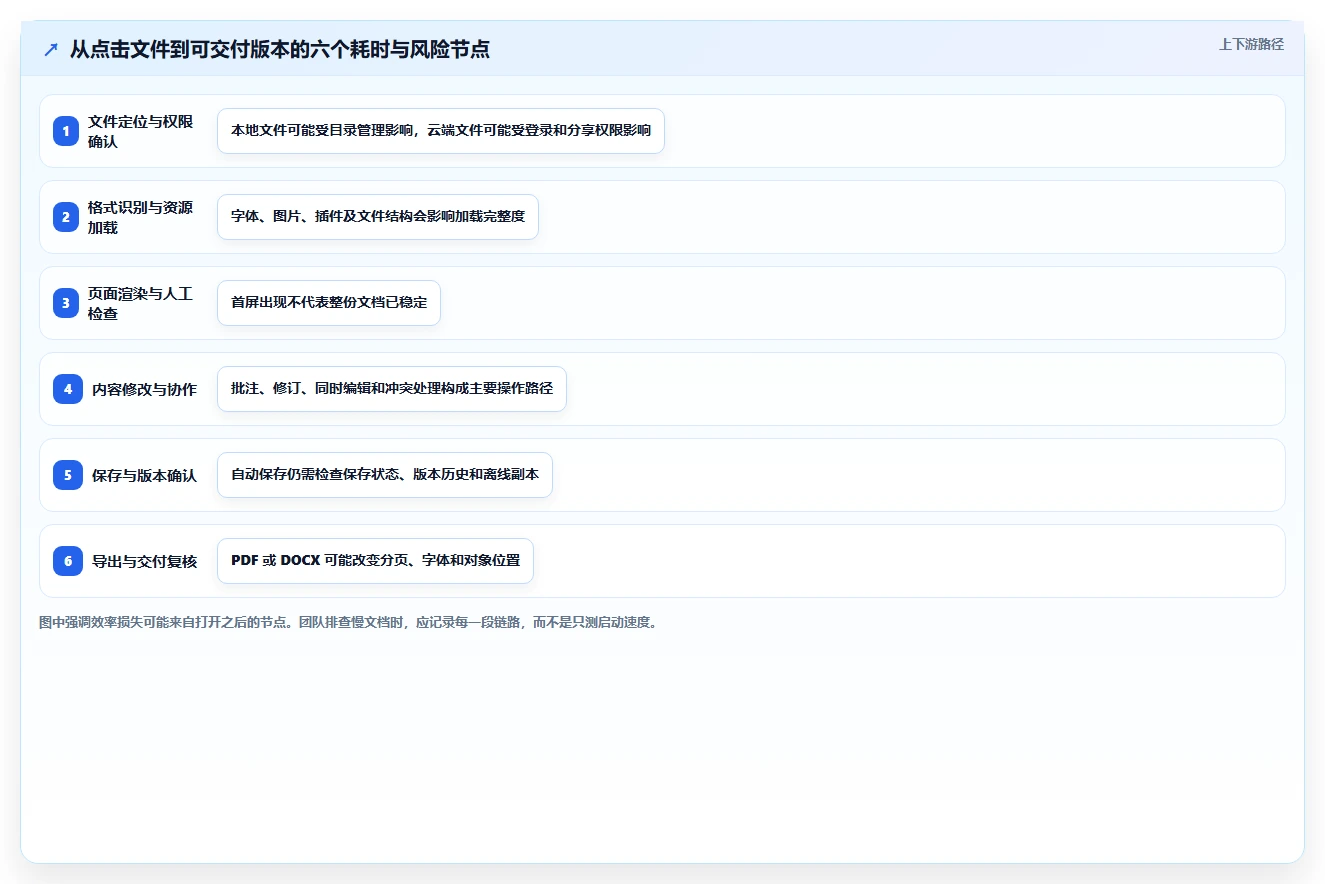Click the 上下游路径 label in the header
The image size is (1325, 884).
pyautogui.click(x=1251, y=44)
